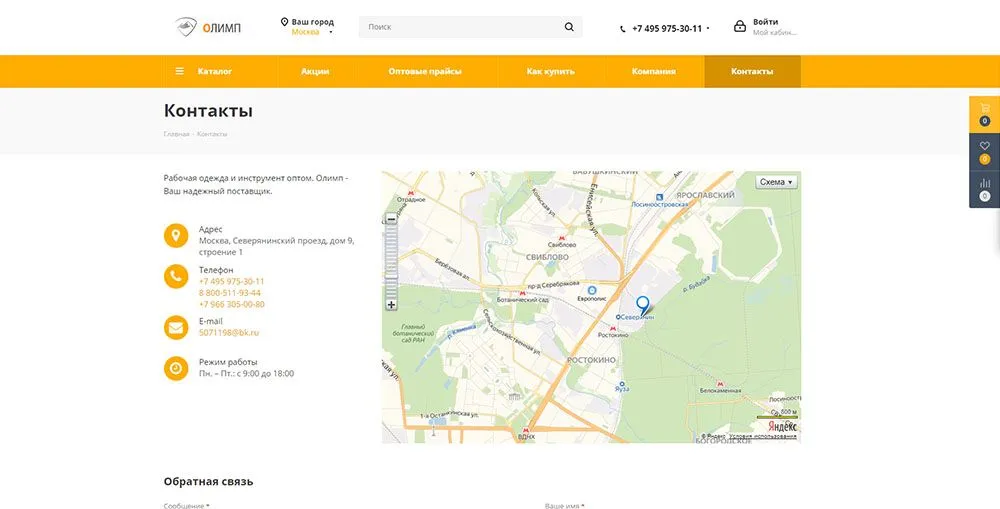The image size is (1000, 509).
Task: Open the compare chart side icon
Action: (984, 184)
